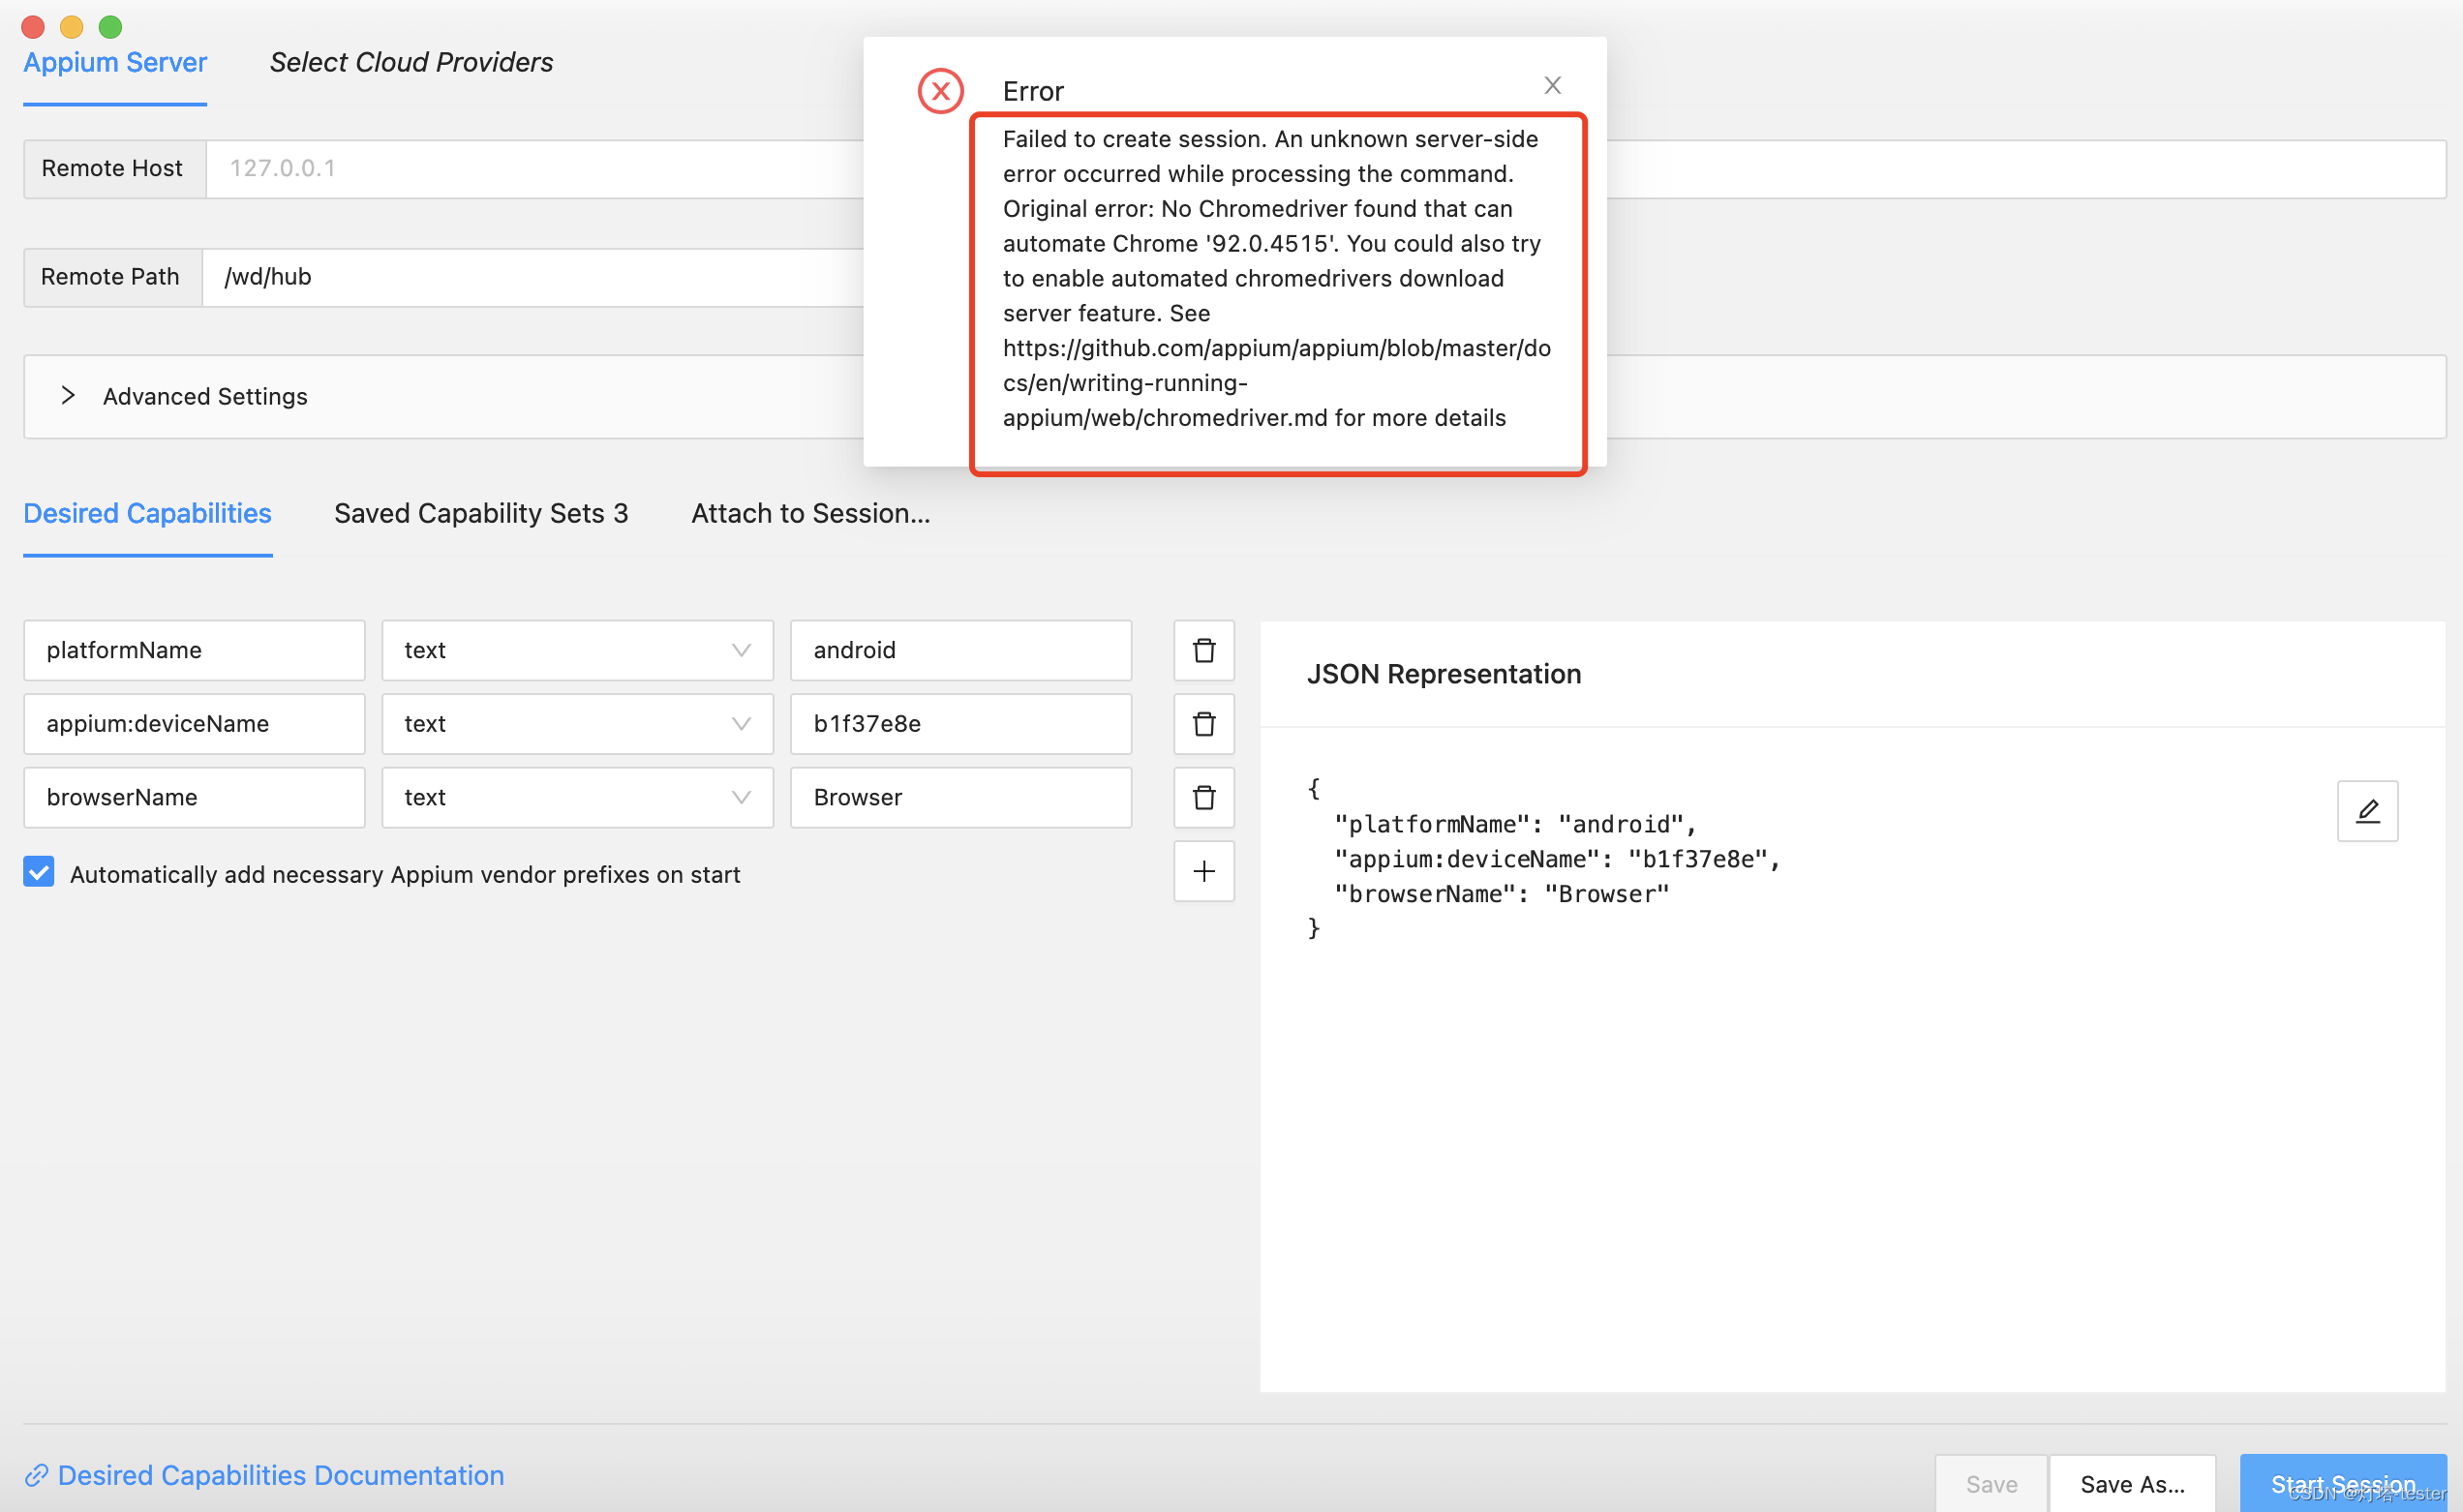Open Desired Capabilities Documentation link
Image resolution: width=2463 pixels, height=1512 pixels.
pos(264,1475)
